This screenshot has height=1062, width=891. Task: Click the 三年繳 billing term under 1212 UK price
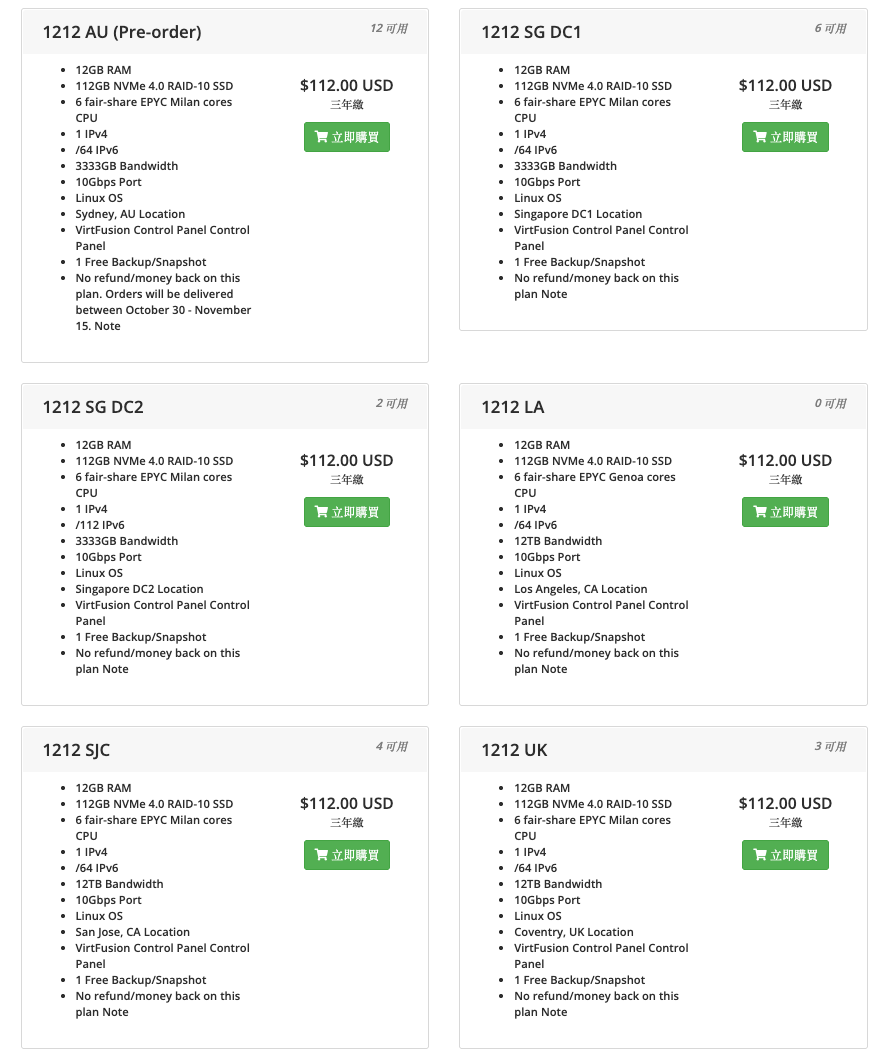point(785,823)
